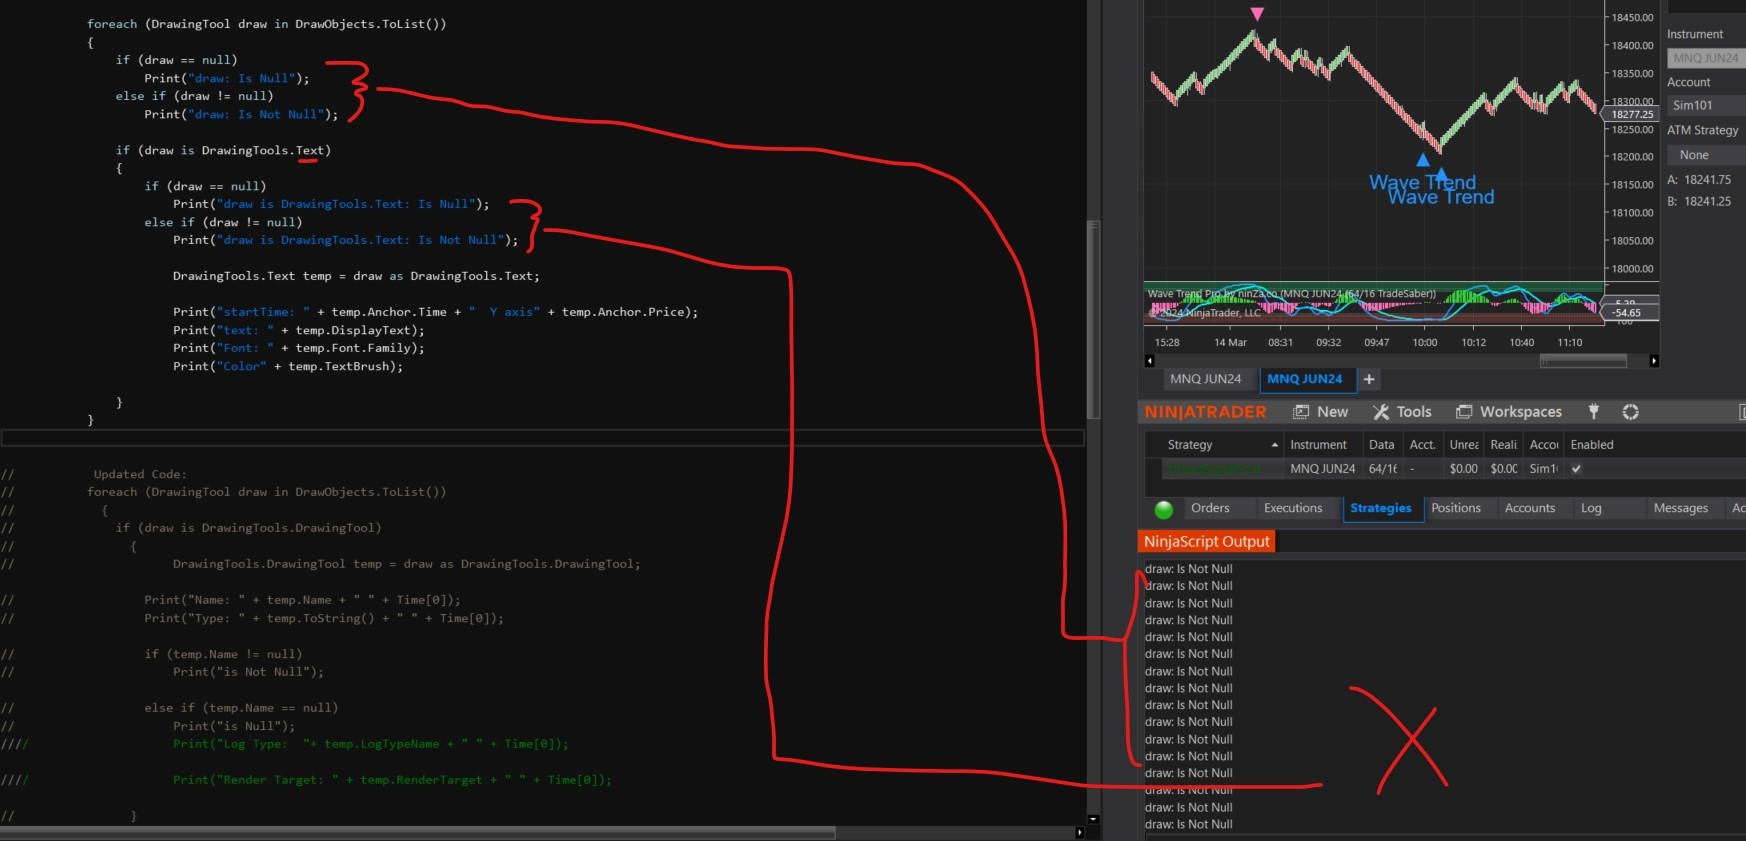The image size is (1746, 841).
Task: Toggle the Enabled checkbox for the strategy
Action: tap(1576, 469)
